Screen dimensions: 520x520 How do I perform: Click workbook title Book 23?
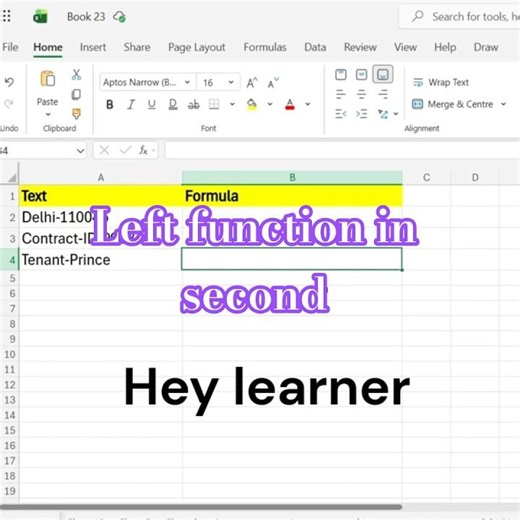click(x=86, y=17)
